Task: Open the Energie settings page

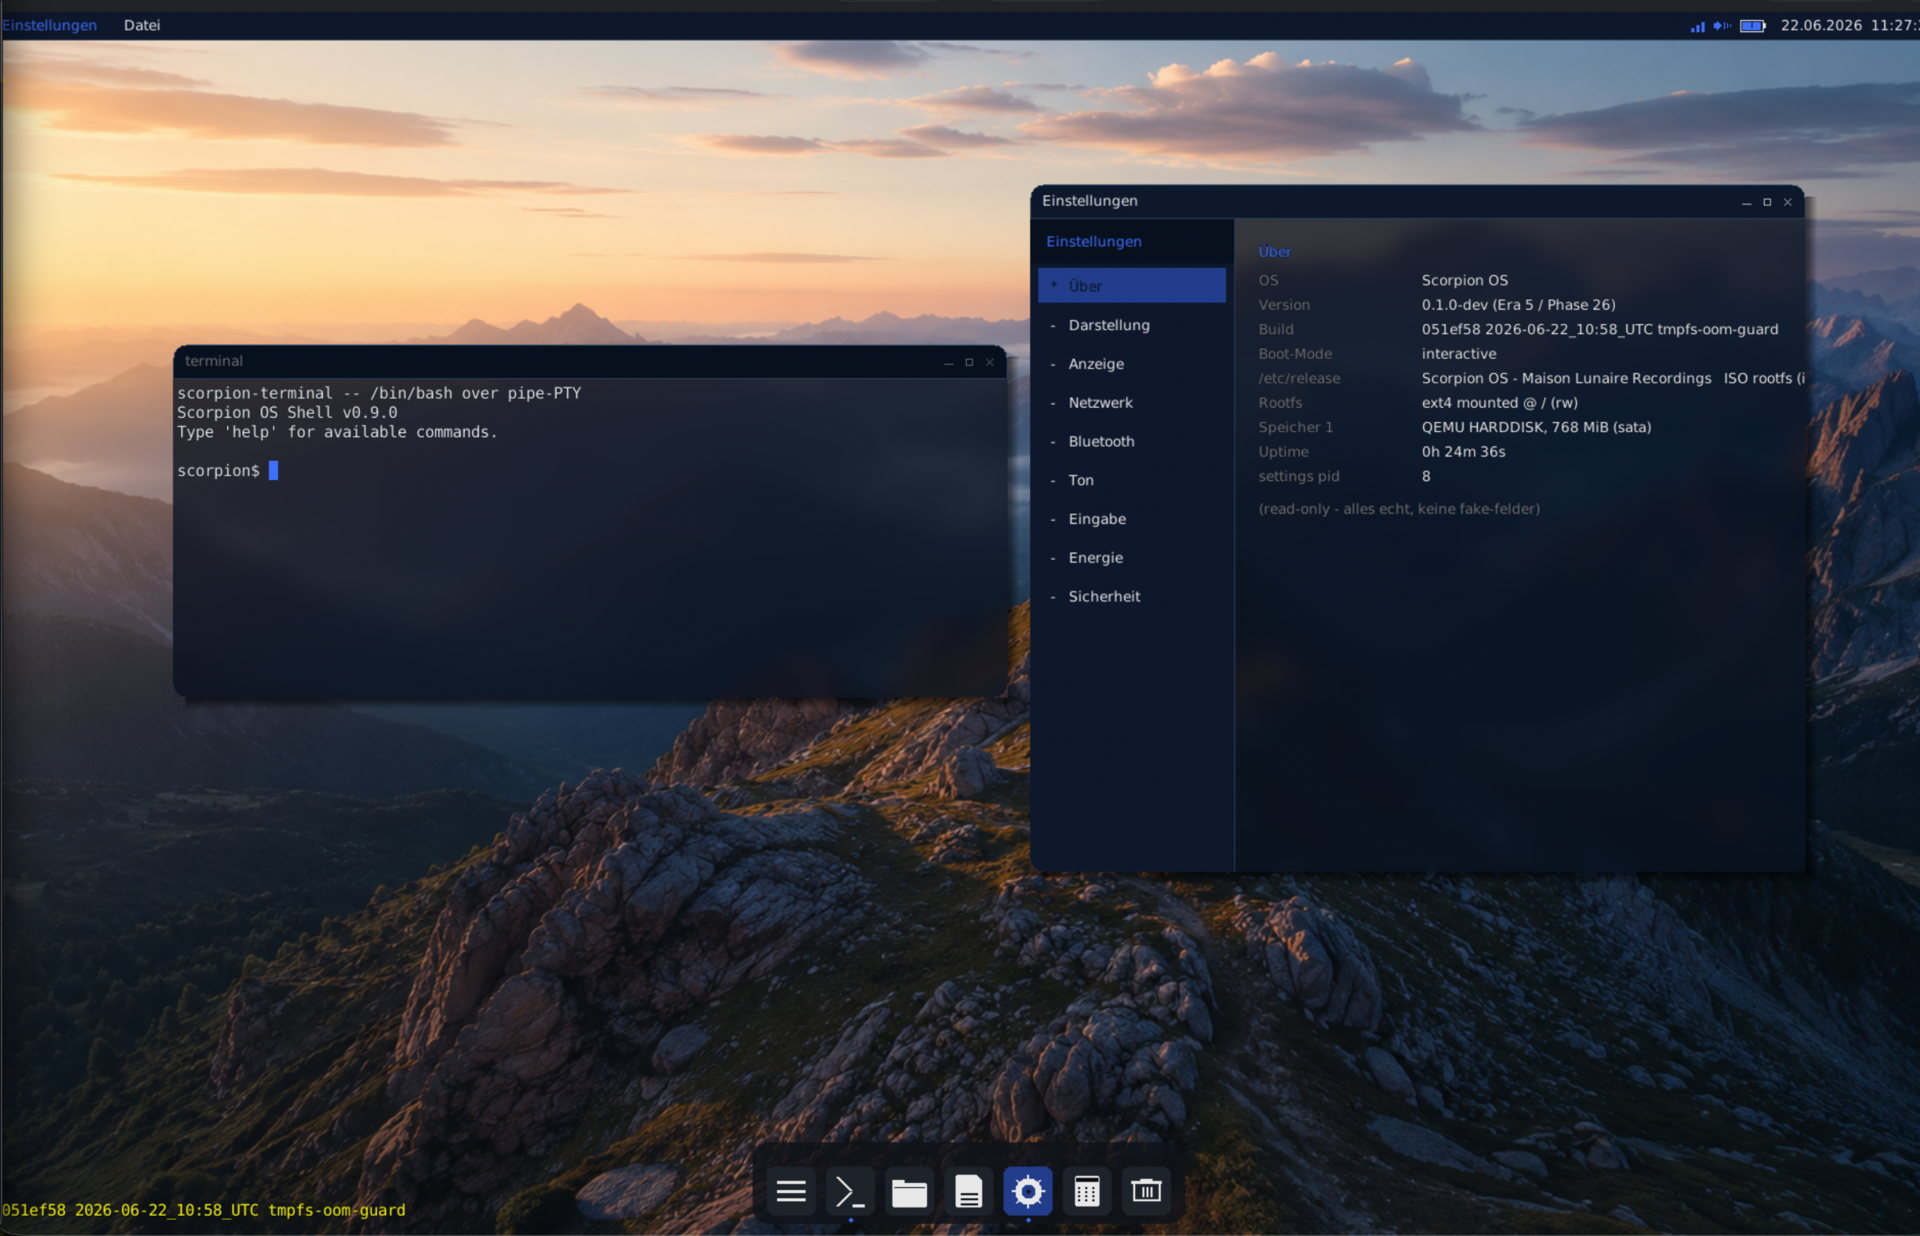Action: pos(1131,558)
